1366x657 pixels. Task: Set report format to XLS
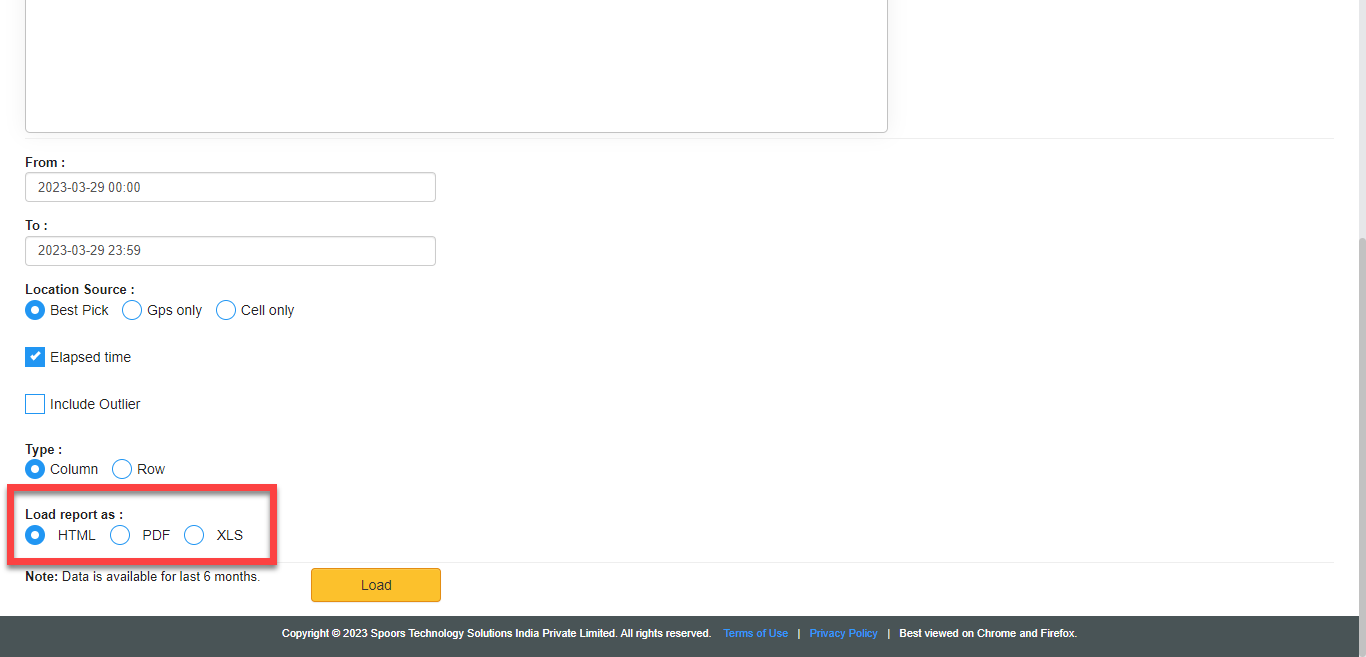194,535
